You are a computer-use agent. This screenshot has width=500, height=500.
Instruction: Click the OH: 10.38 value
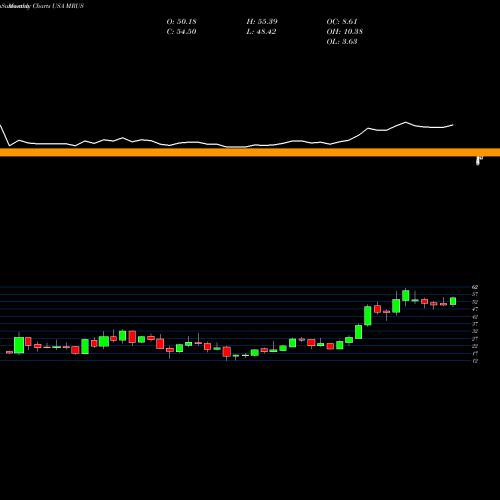pos(345,32)
